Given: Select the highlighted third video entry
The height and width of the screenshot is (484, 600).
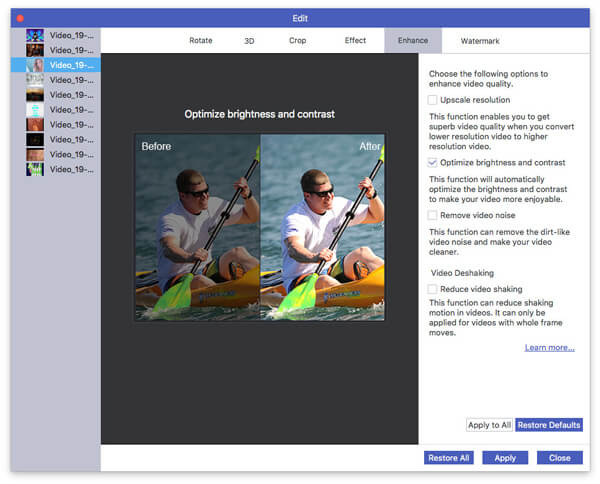Looking at the screenshot, I should point(56,65).
